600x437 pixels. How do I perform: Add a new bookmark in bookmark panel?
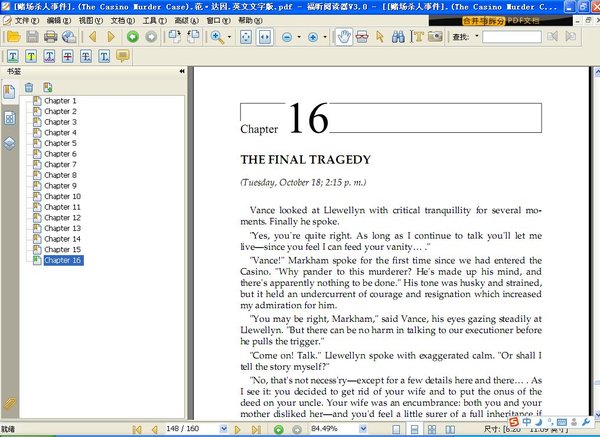point(48,87)
